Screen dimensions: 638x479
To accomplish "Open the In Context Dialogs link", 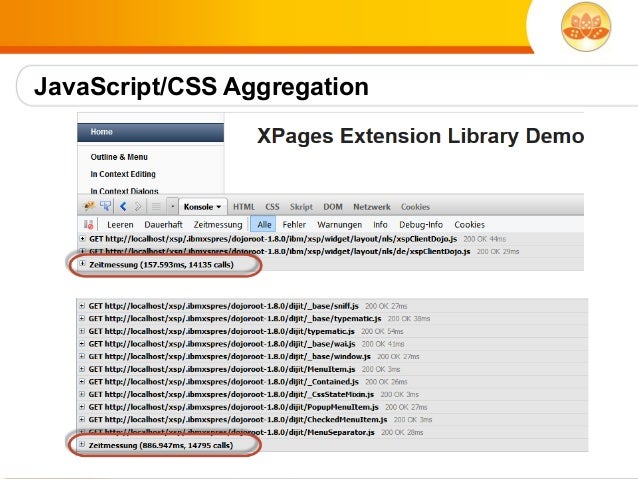I will 124,191.
